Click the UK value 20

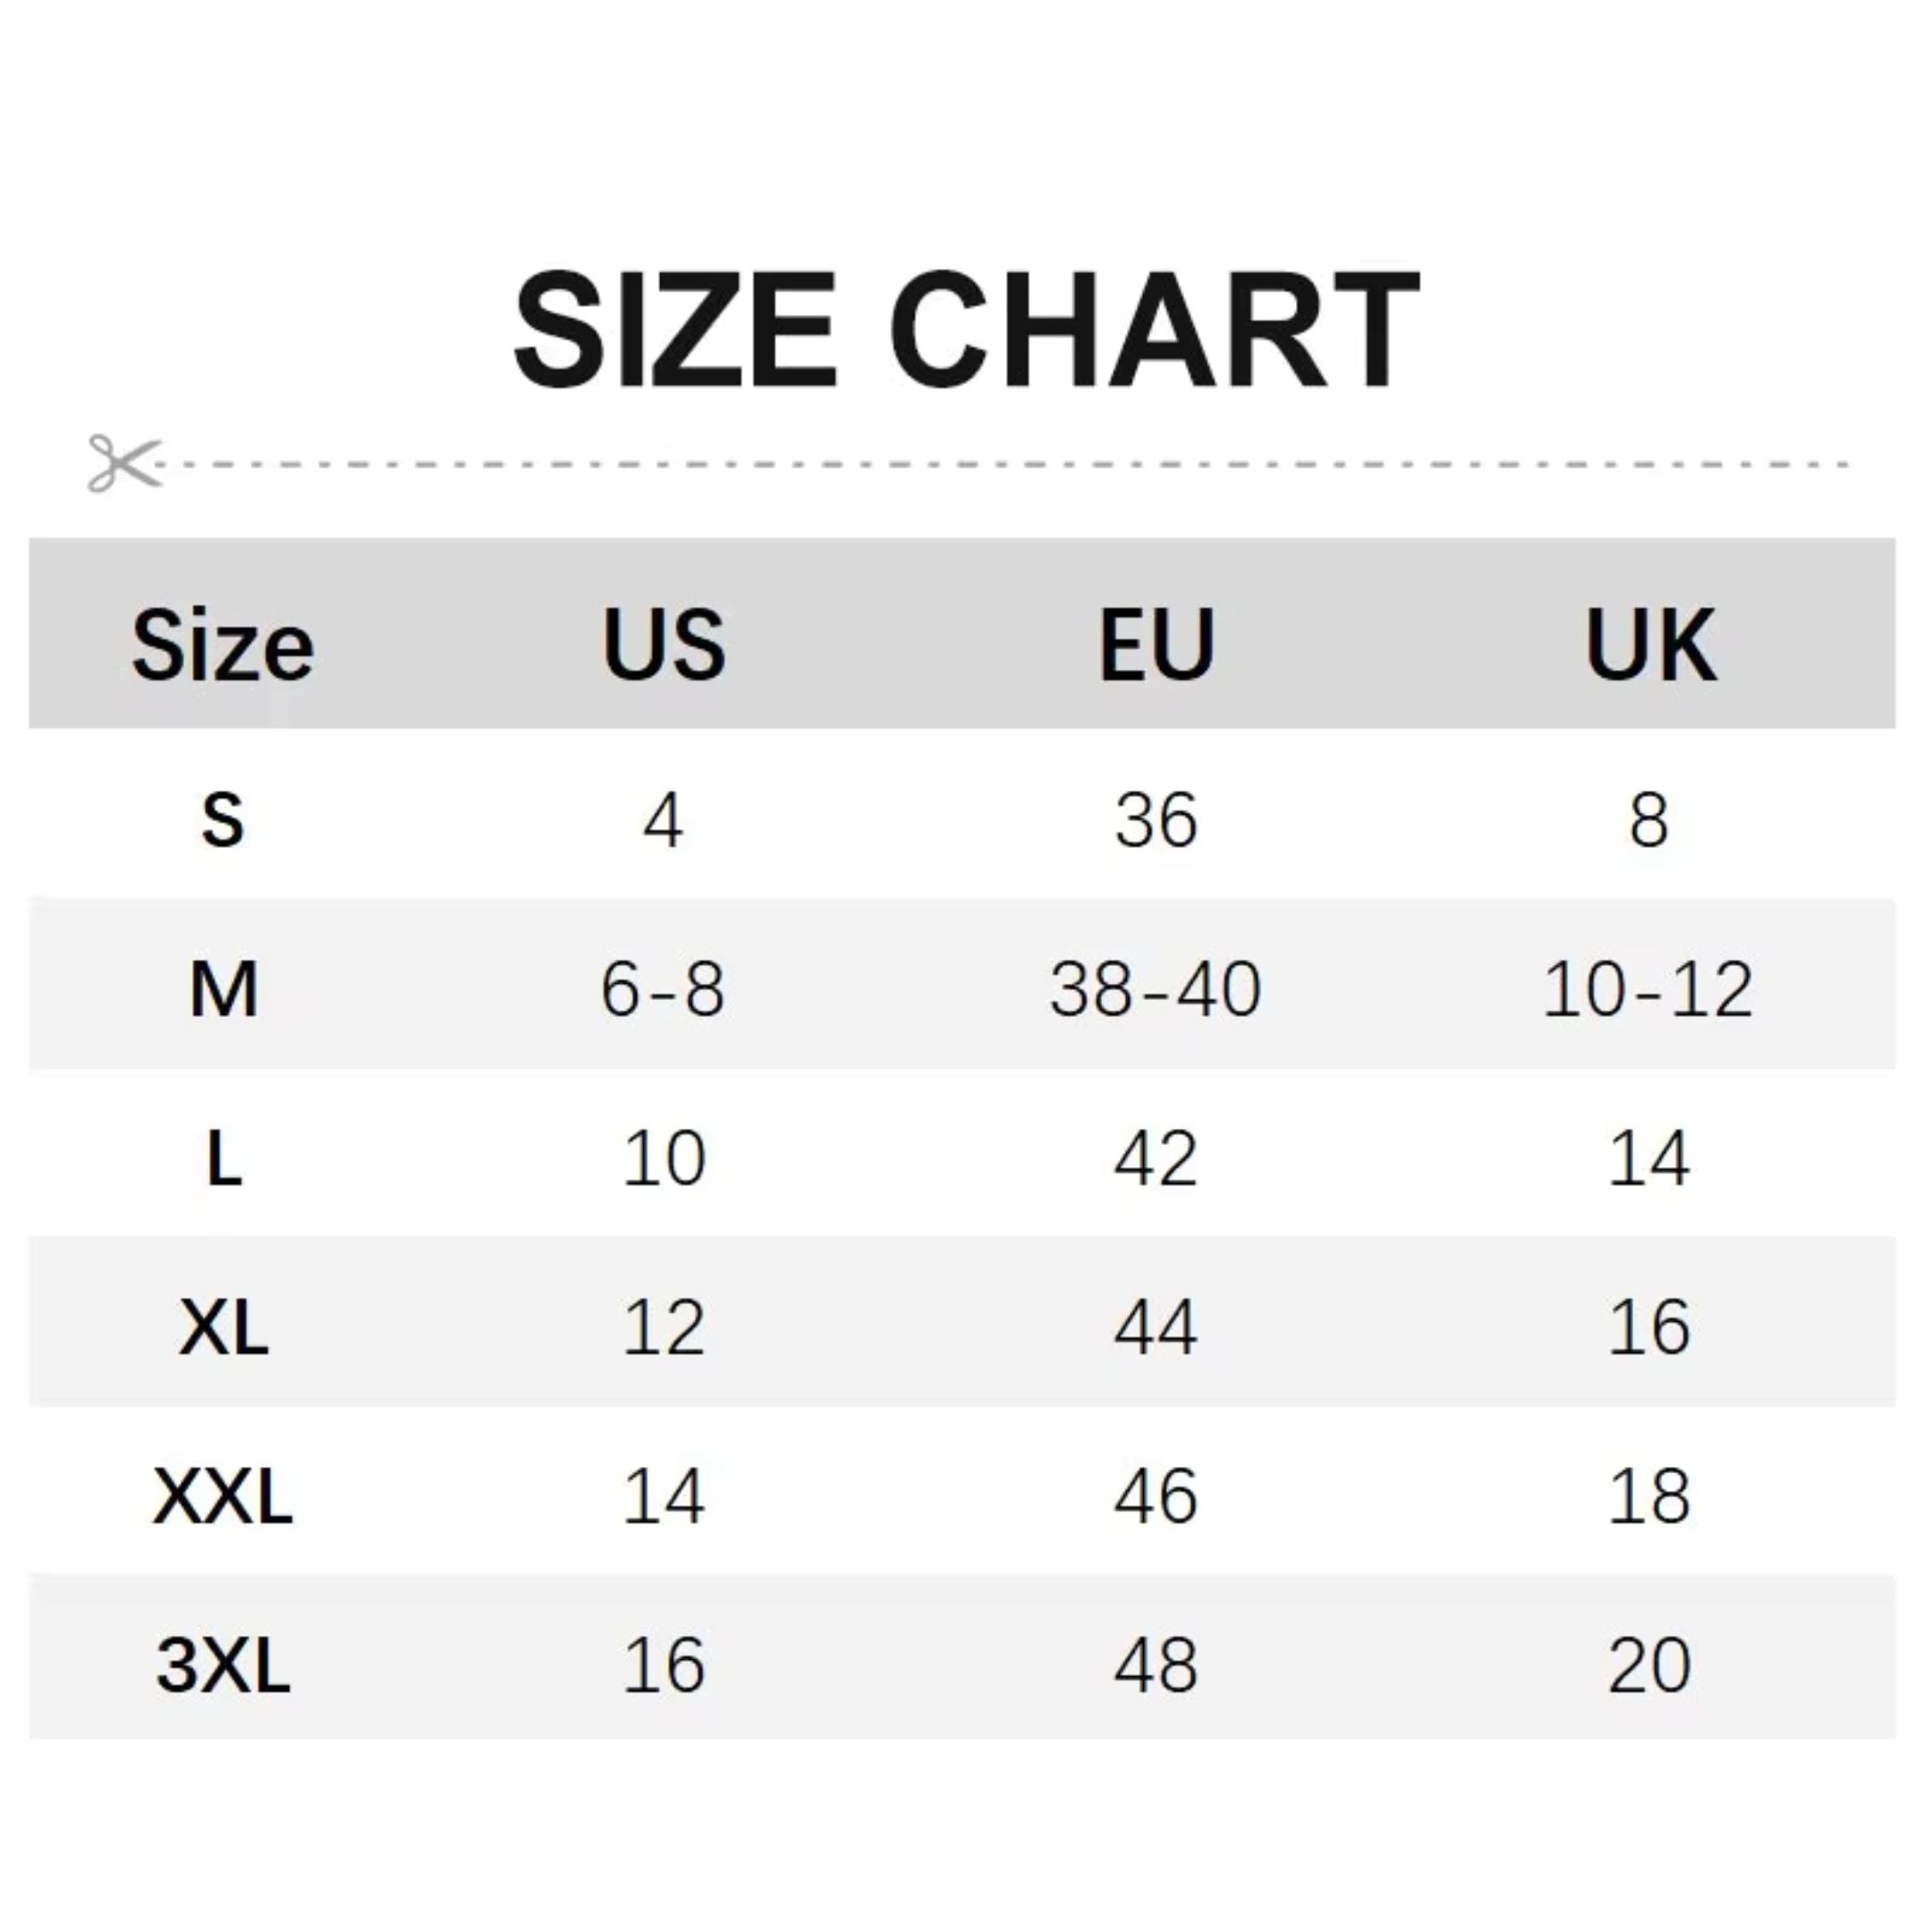point(1649,1665)
